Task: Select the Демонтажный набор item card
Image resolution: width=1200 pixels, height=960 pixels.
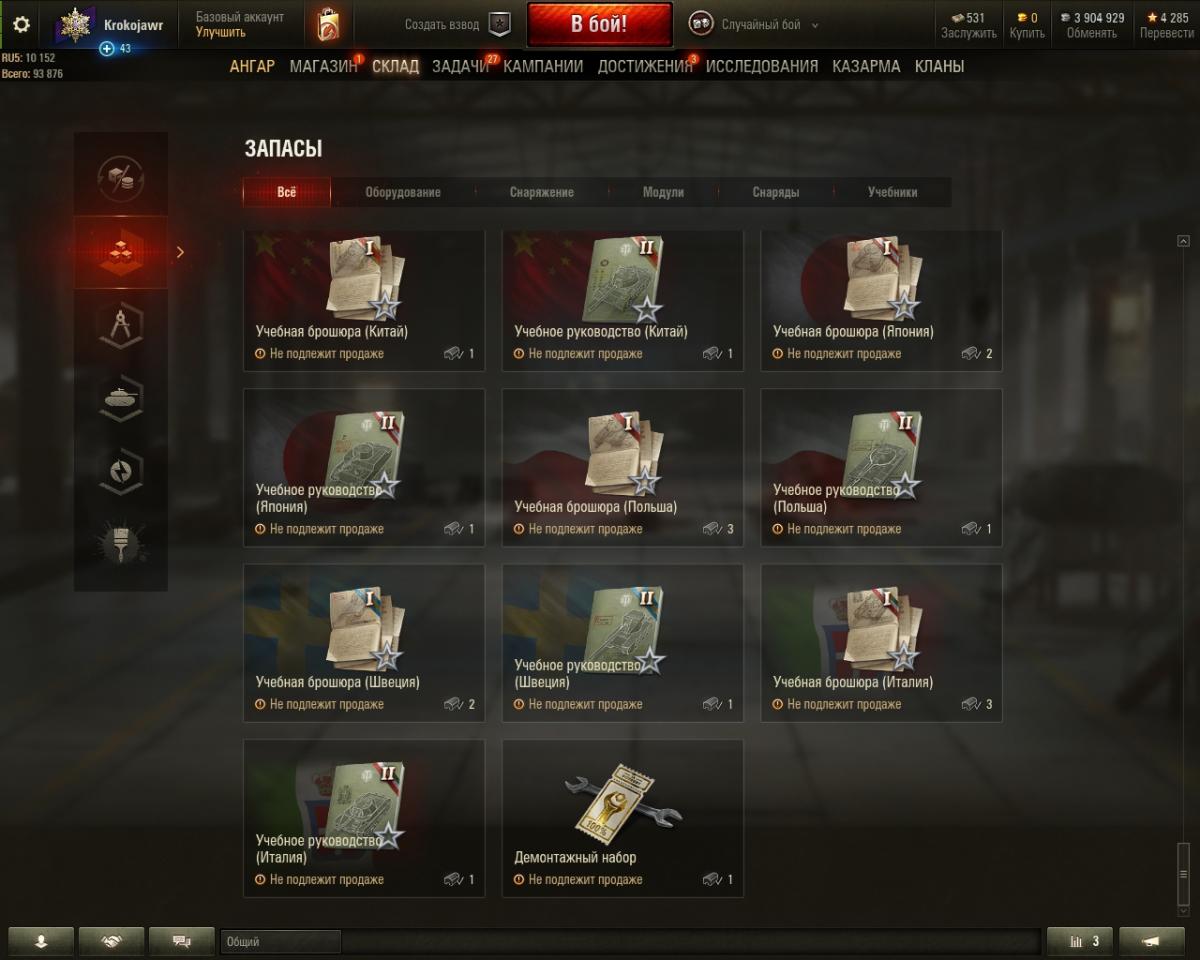Action: click(x=623, y=818)
